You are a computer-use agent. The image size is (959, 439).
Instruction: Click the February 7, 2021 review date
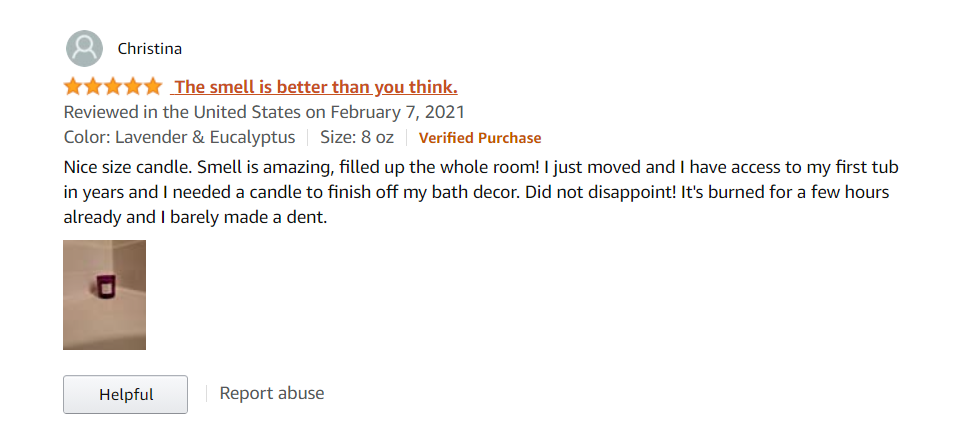pyautogui.click(x=397, y=112)
